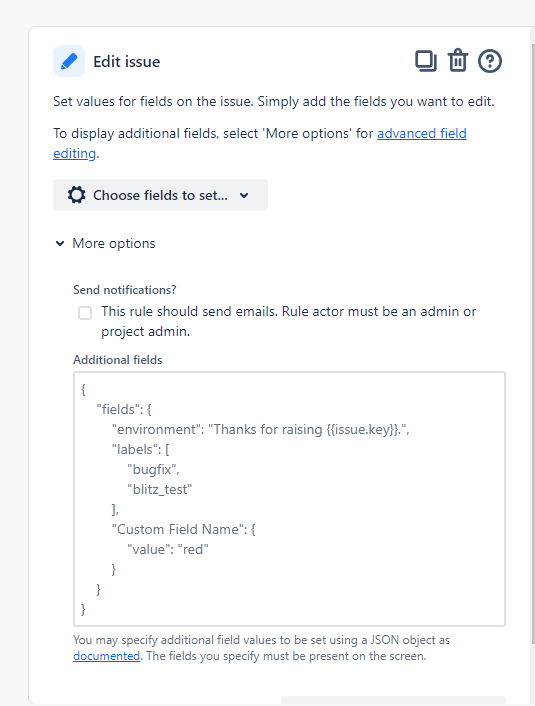
Task: Click inside the Additional fields JSON box
Action: (x=289, y=499)
